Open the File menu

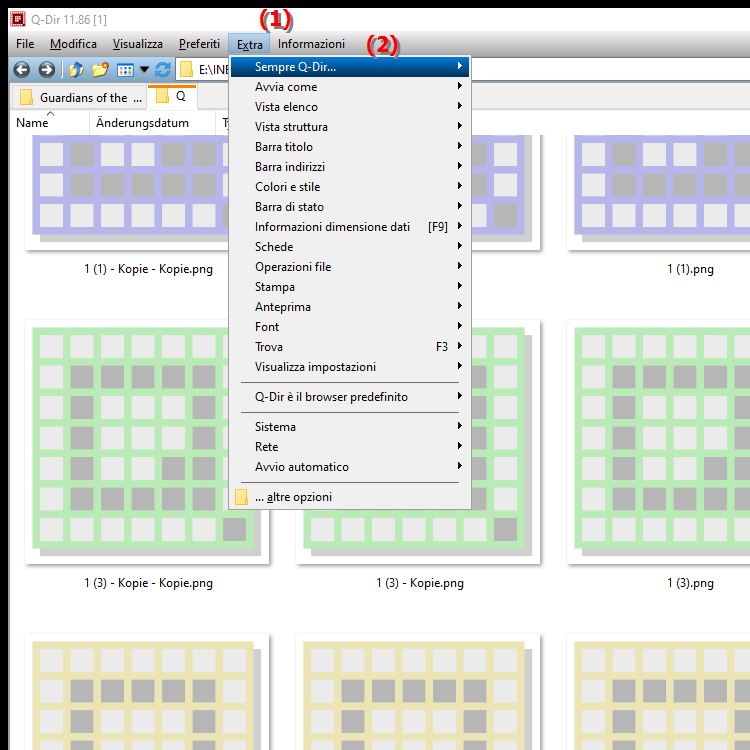click(25, 44)
